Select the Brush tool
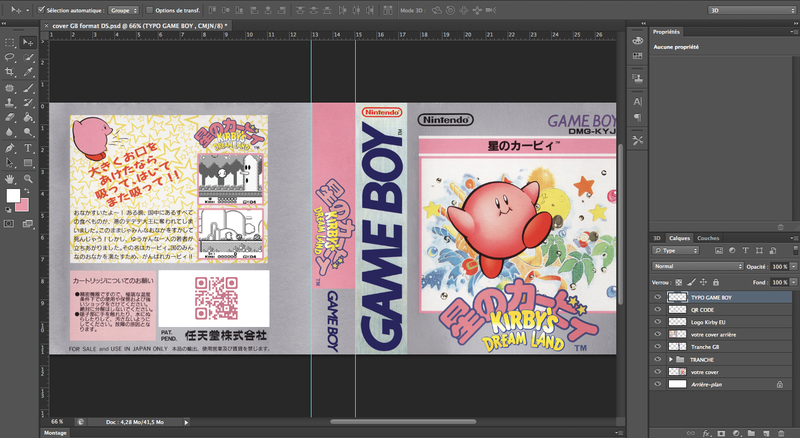 [x=28, y=88]
